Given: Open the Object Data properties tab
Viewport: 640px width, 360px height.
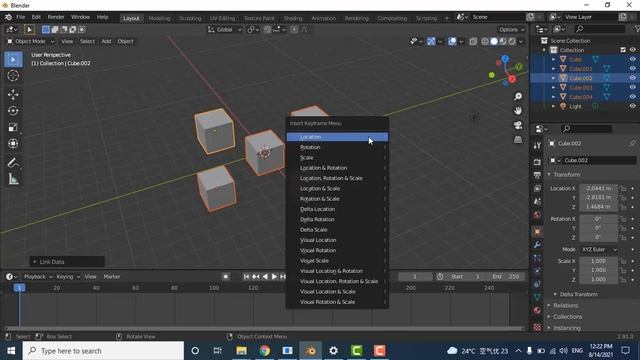Looking at the screenshot, I should click(537, 297).
